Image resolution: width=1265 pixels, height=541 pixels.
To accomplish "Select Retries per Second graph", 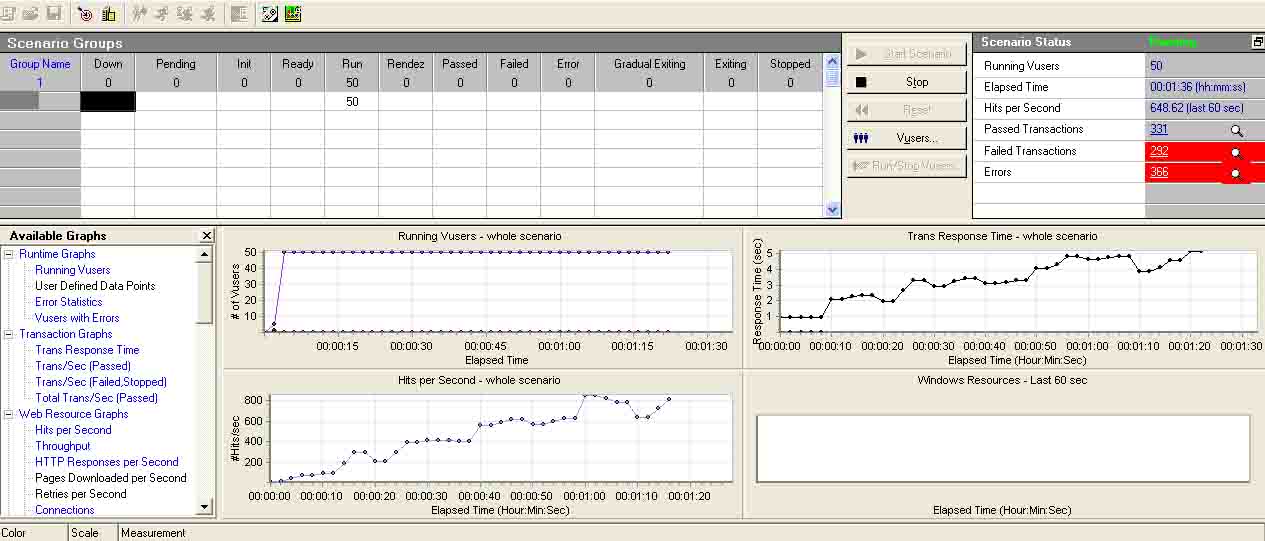I will [80, 494].
